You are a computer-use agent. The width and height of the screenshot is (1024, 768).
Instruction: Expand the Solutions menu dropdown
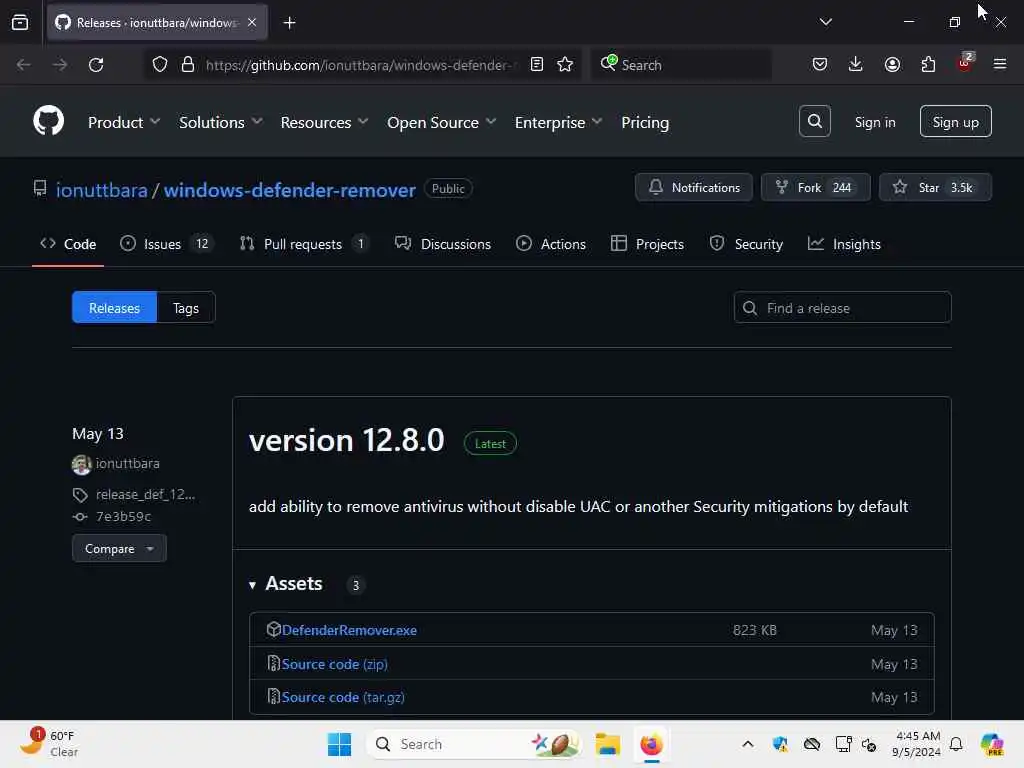click(x=221, y=123)
